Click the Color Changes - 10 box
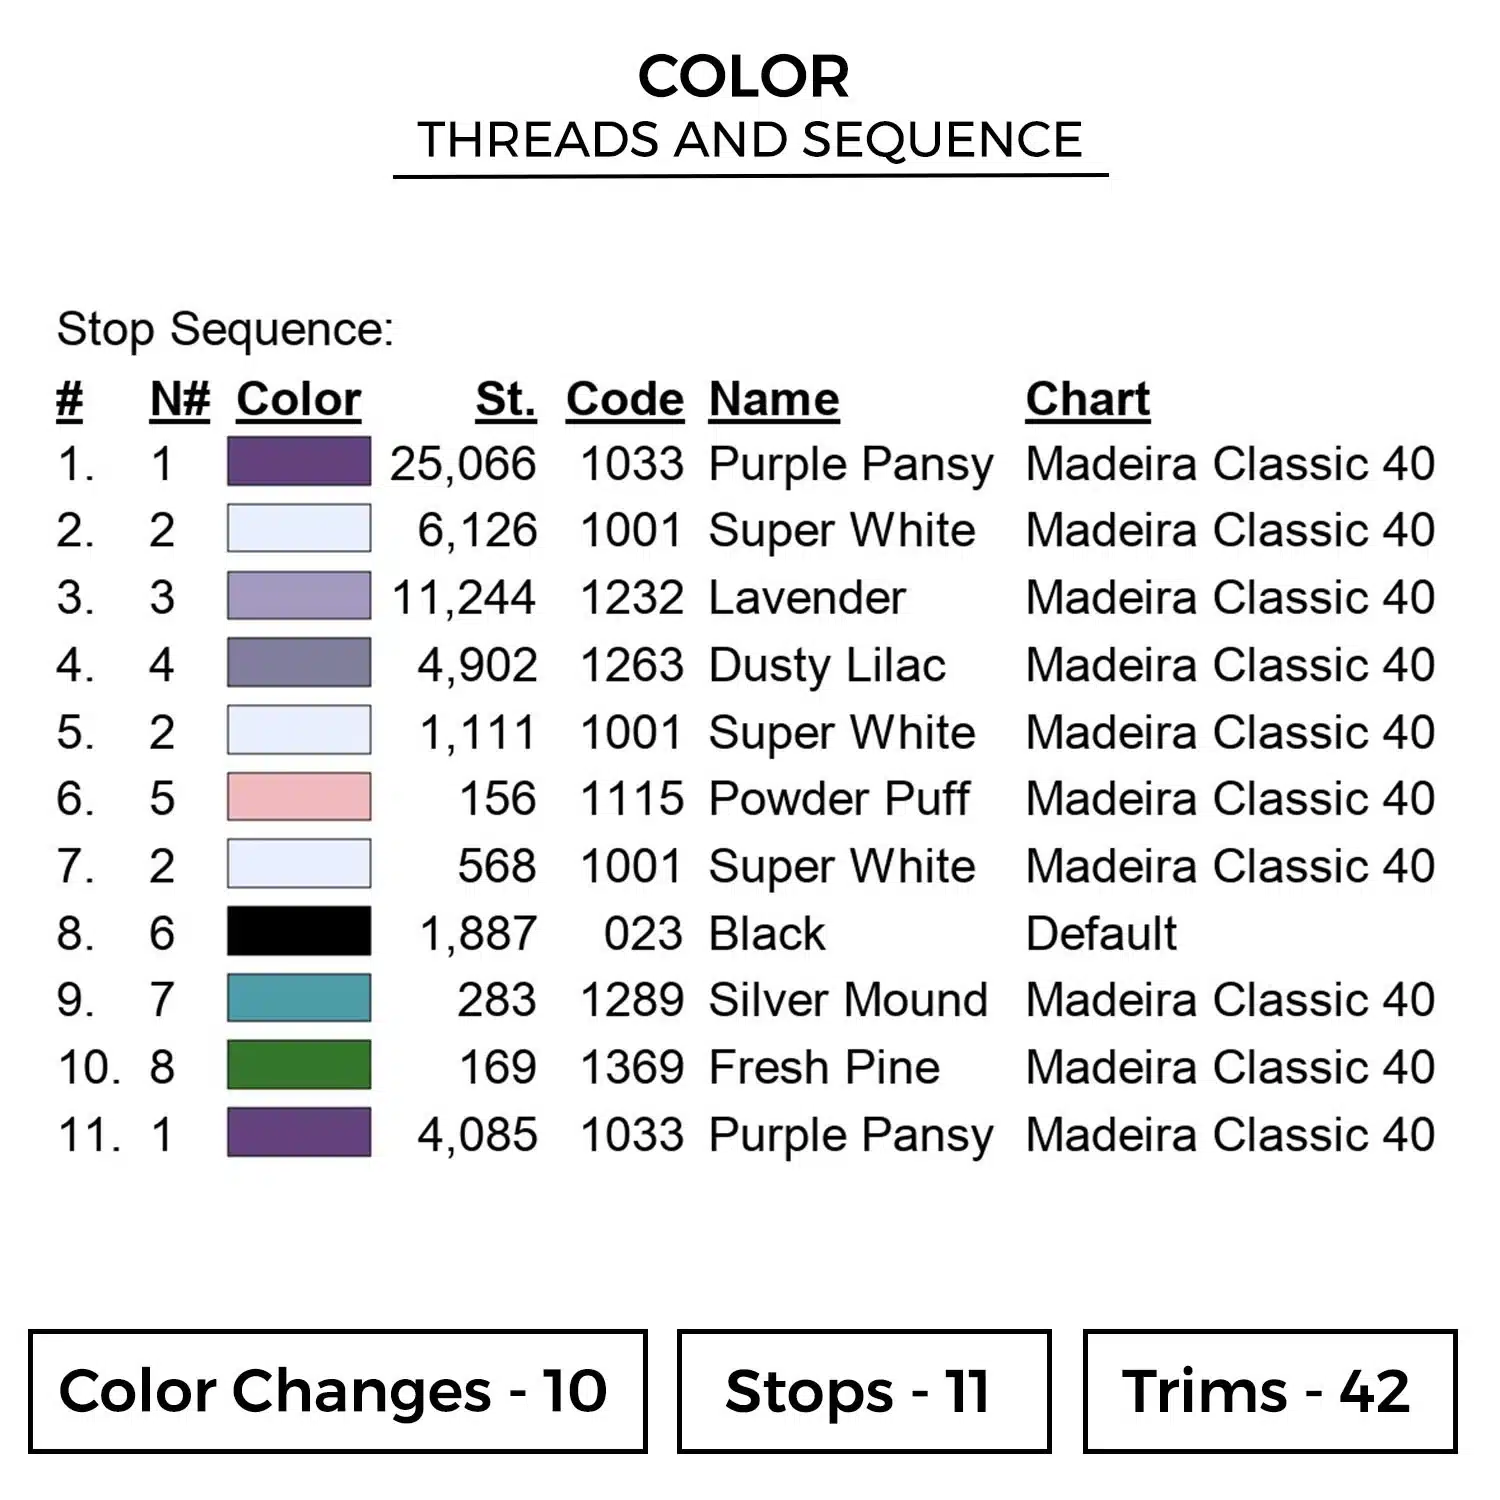This screenshot has width=1500, height=1500. [x=338, y=1391]
